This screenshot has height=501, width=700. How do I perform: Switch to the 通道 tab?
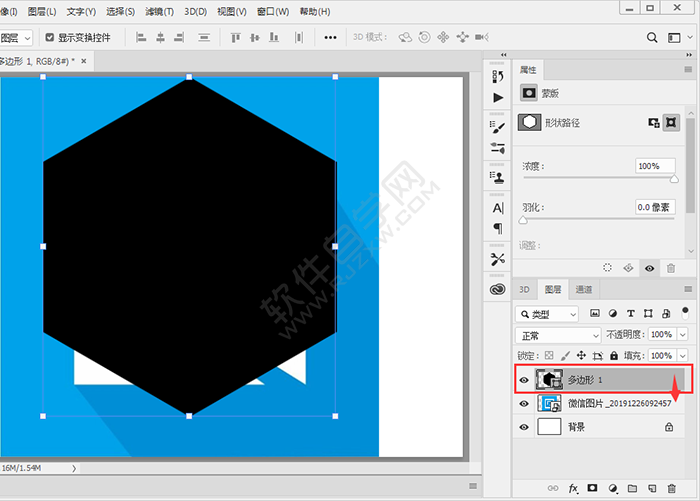click(x=584, y=290)
